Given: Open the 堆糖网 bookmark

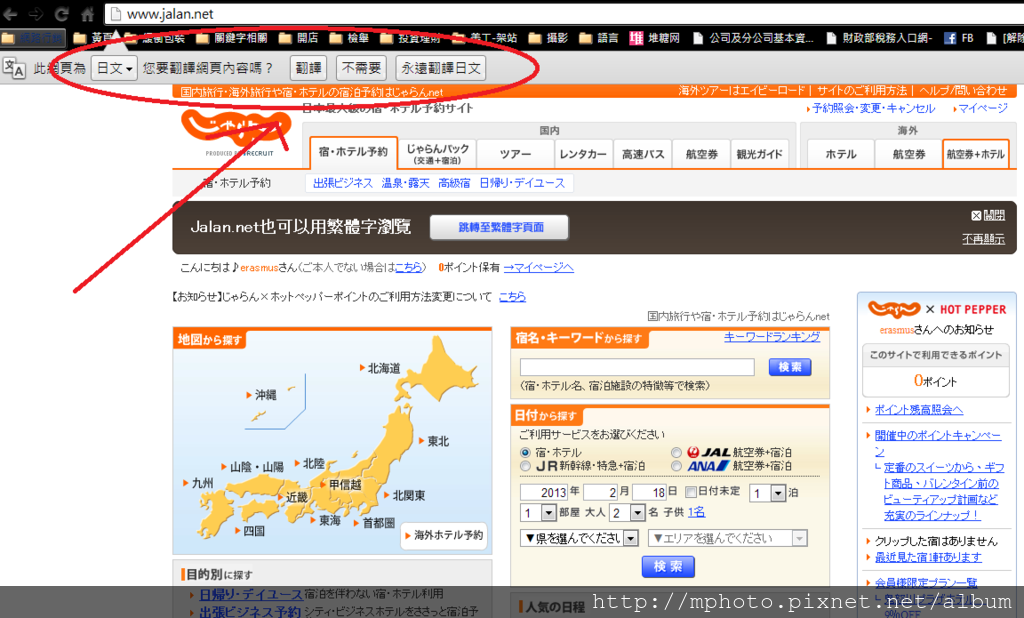Looking at the screenshot, I should tap(654, 38).
